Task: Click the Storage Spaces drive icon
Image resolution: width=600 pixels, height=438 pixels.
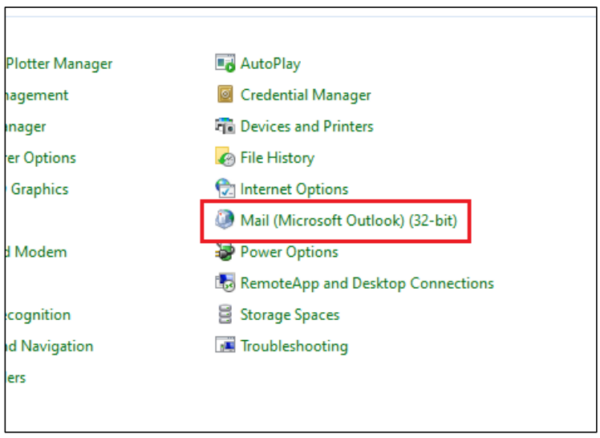Action: [x=225, y=315]
